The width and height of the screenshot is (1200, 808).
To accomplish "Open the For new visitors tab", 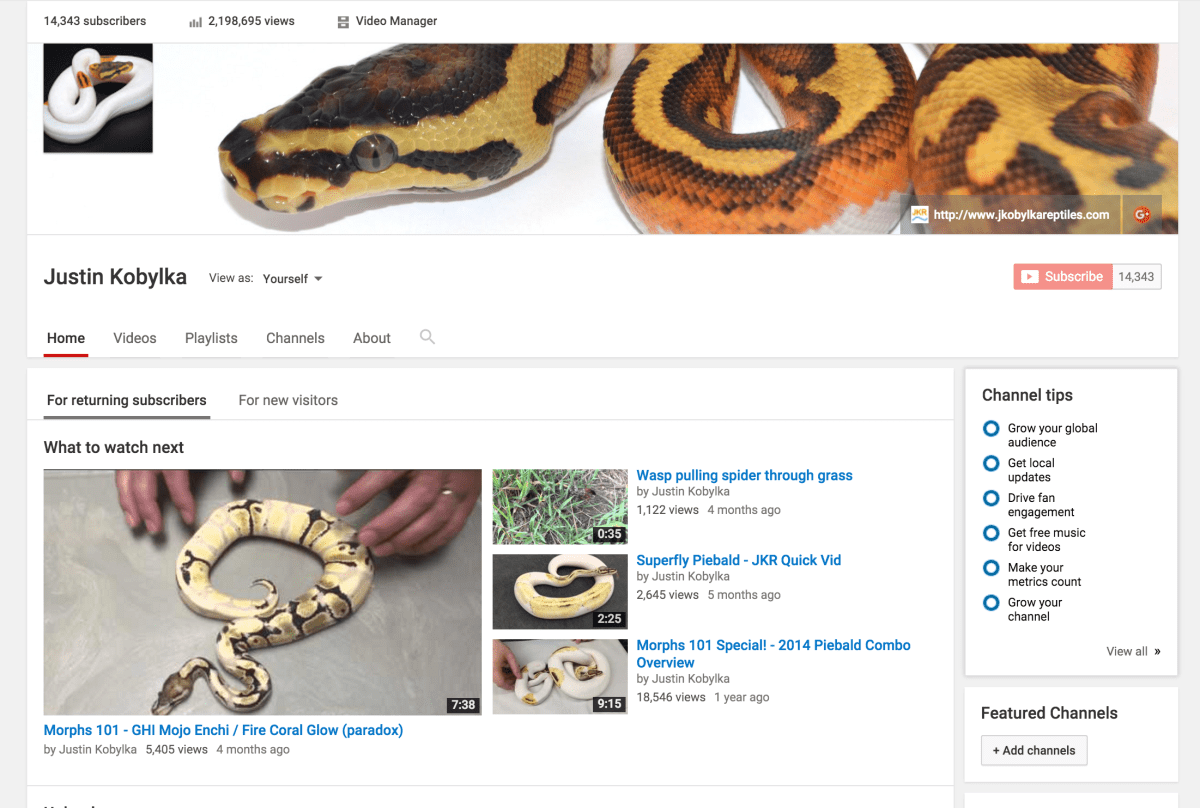I will (288, 400).
